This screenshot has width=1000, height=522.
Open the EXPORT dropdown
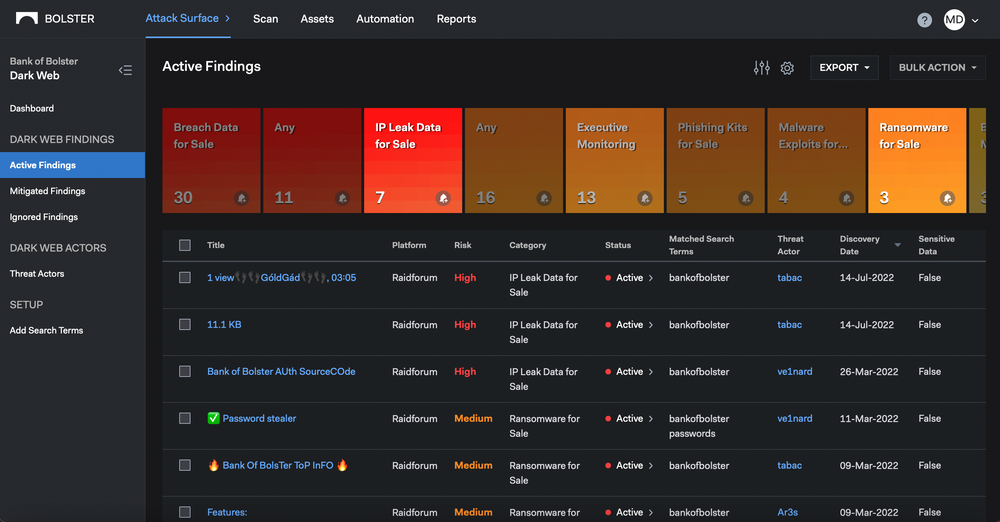click(x=844, y=68)
